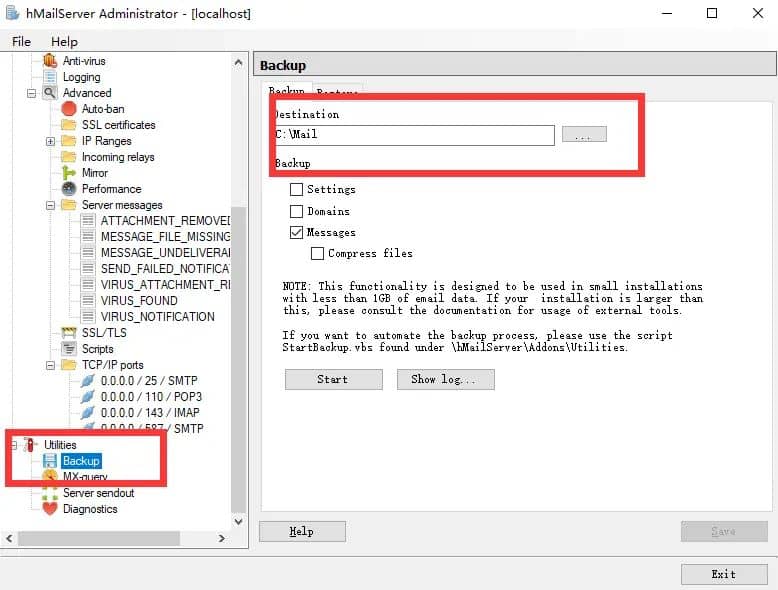Click the Diagnostics heart icon

coord(50,509)
